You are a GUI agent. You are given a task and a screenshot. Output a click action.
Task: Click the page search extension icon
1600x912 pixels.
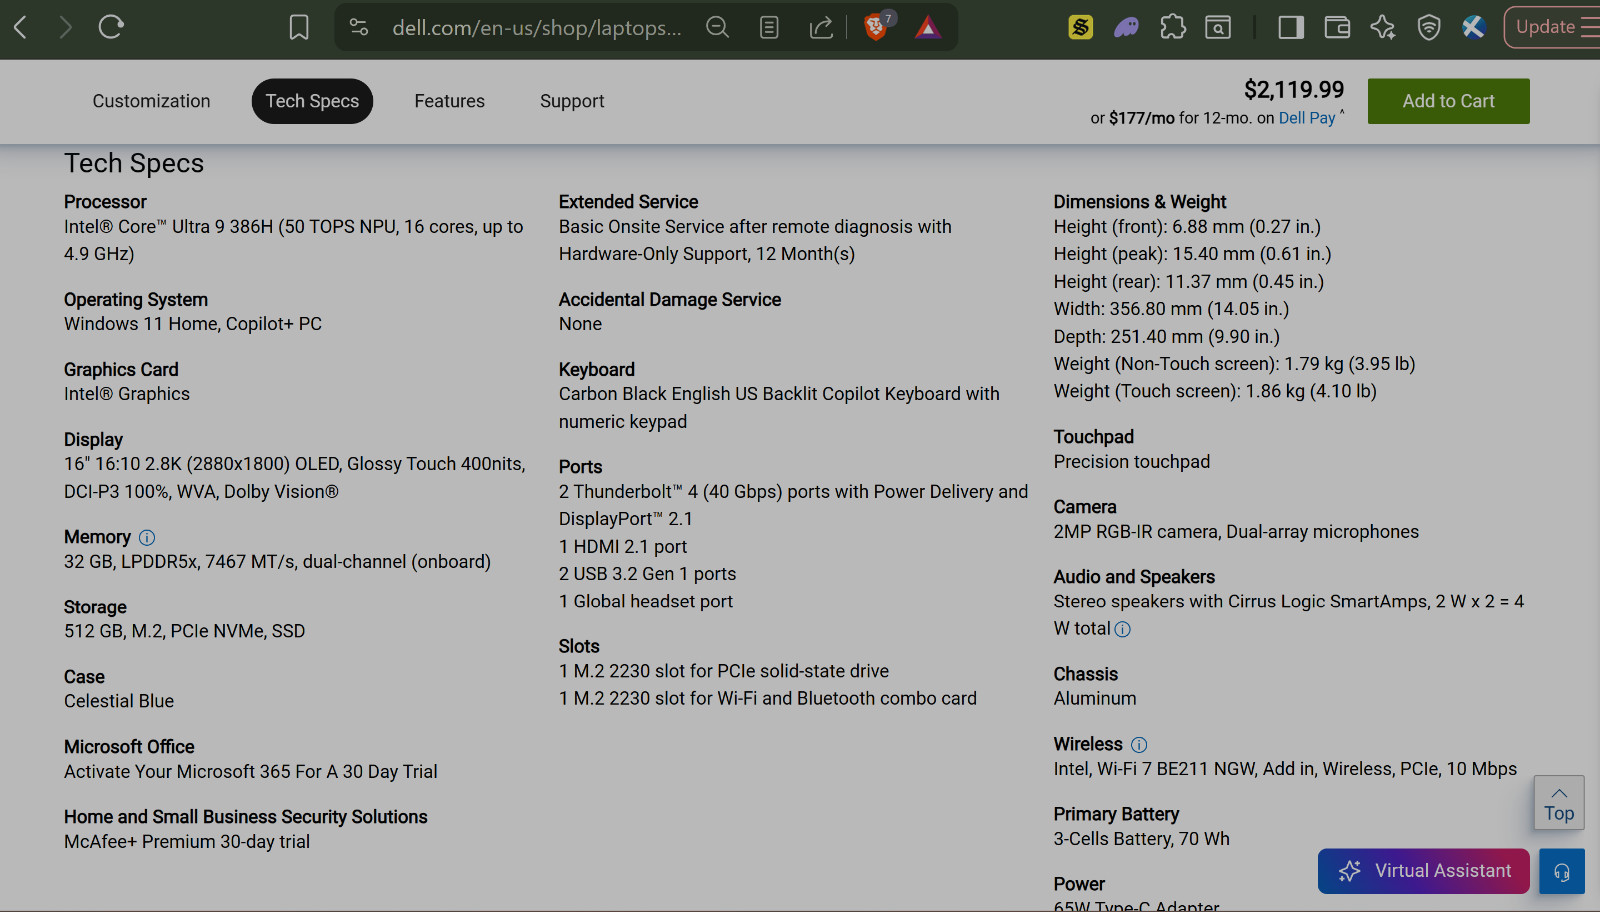click(1218, 27)
